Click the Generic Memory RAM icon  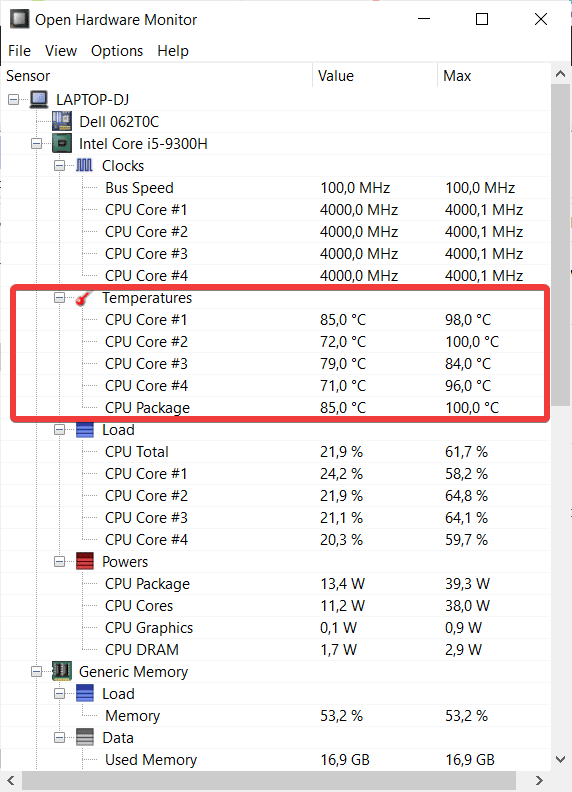pyautogui.click(x=62, y=671)
